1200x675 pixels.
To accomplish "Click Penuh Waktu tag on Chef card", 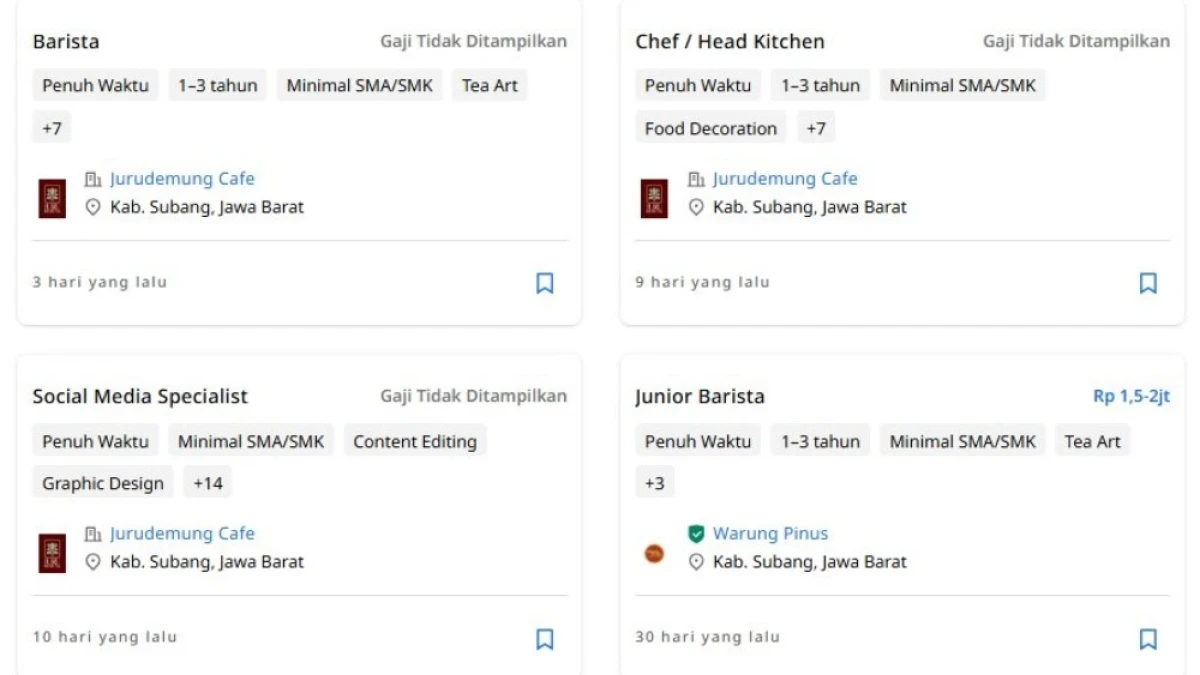I will point(698,85).
